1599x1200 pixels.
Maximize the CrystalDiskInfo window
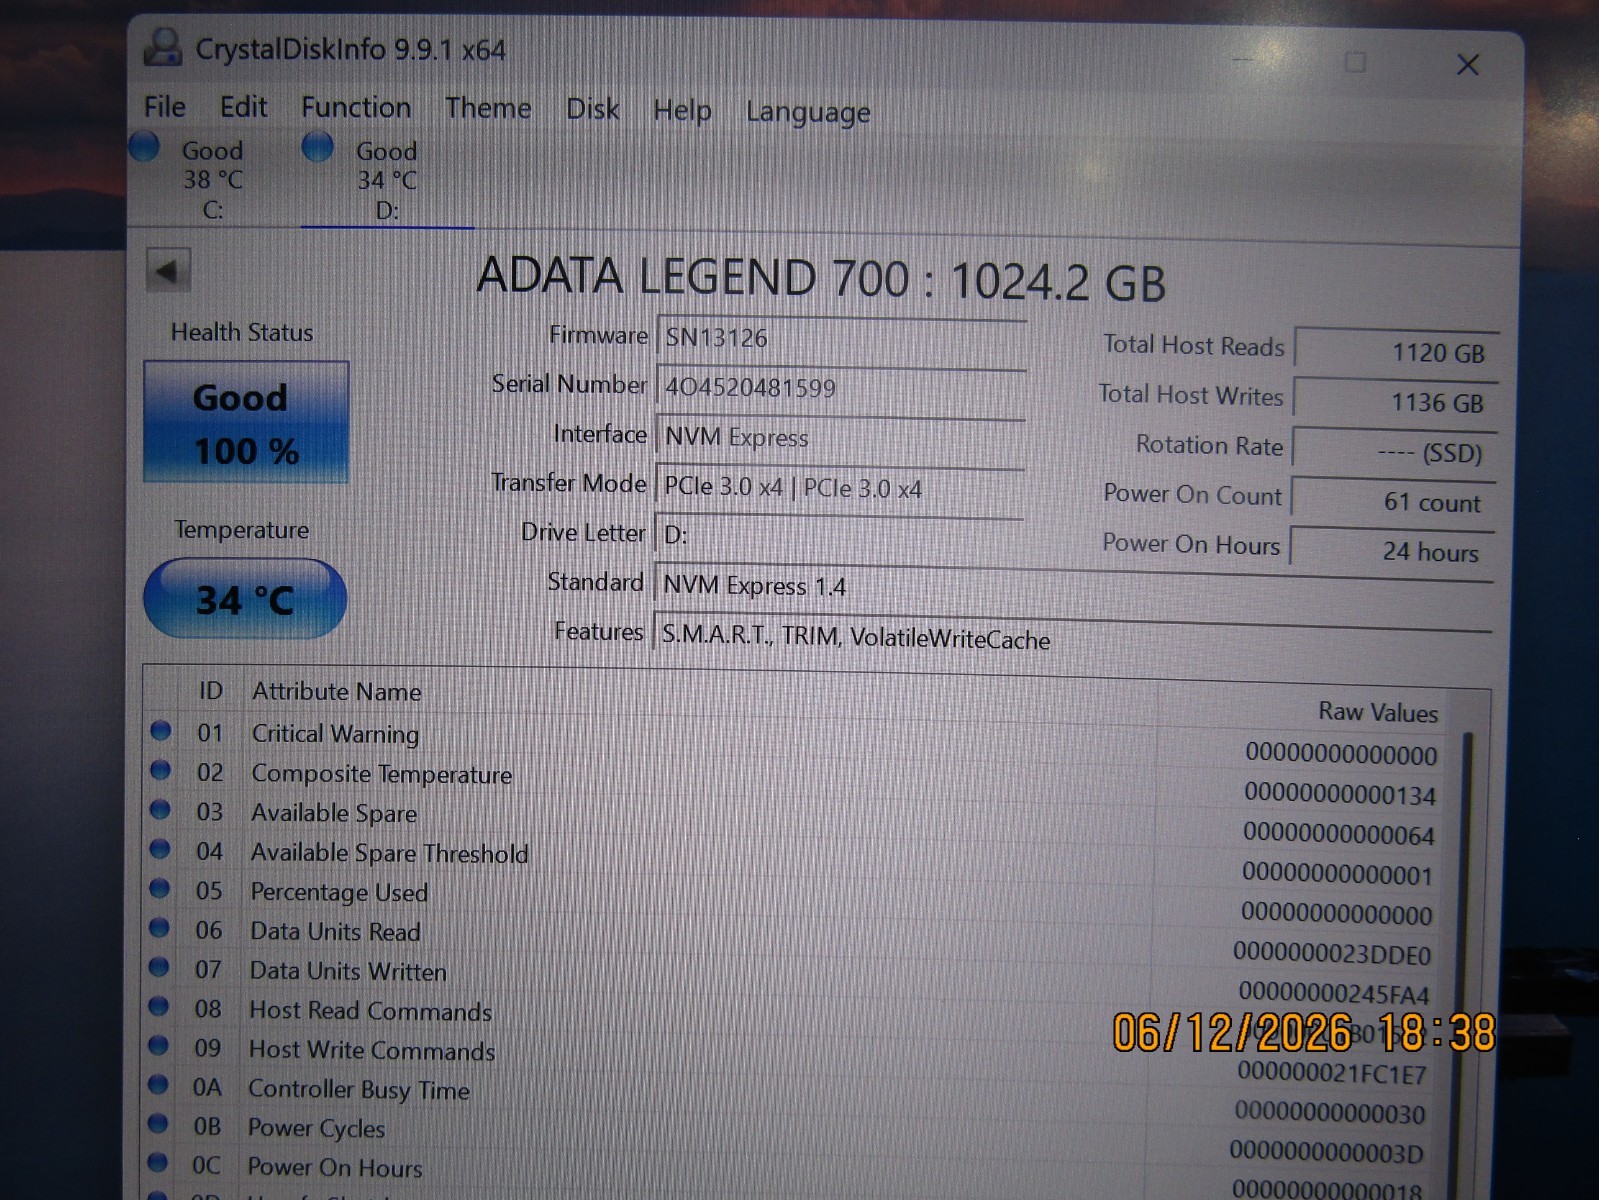(1355, 62)
